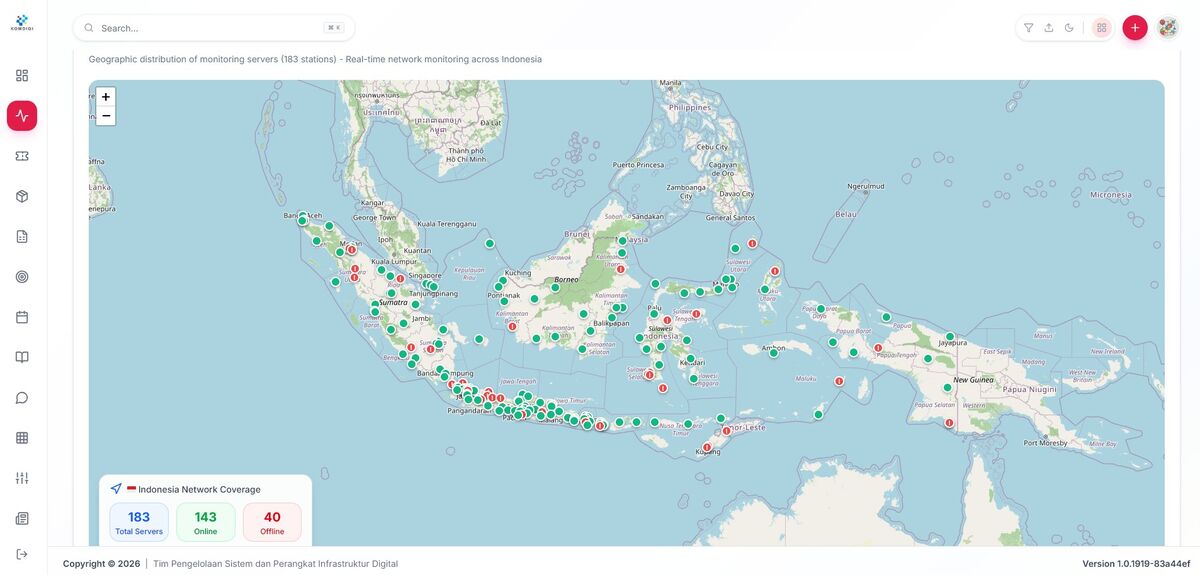Click the navigation arrow icon beside Indonesia Network Coverage
This screenshot has width=1200, height=575.
pos(116,489)
